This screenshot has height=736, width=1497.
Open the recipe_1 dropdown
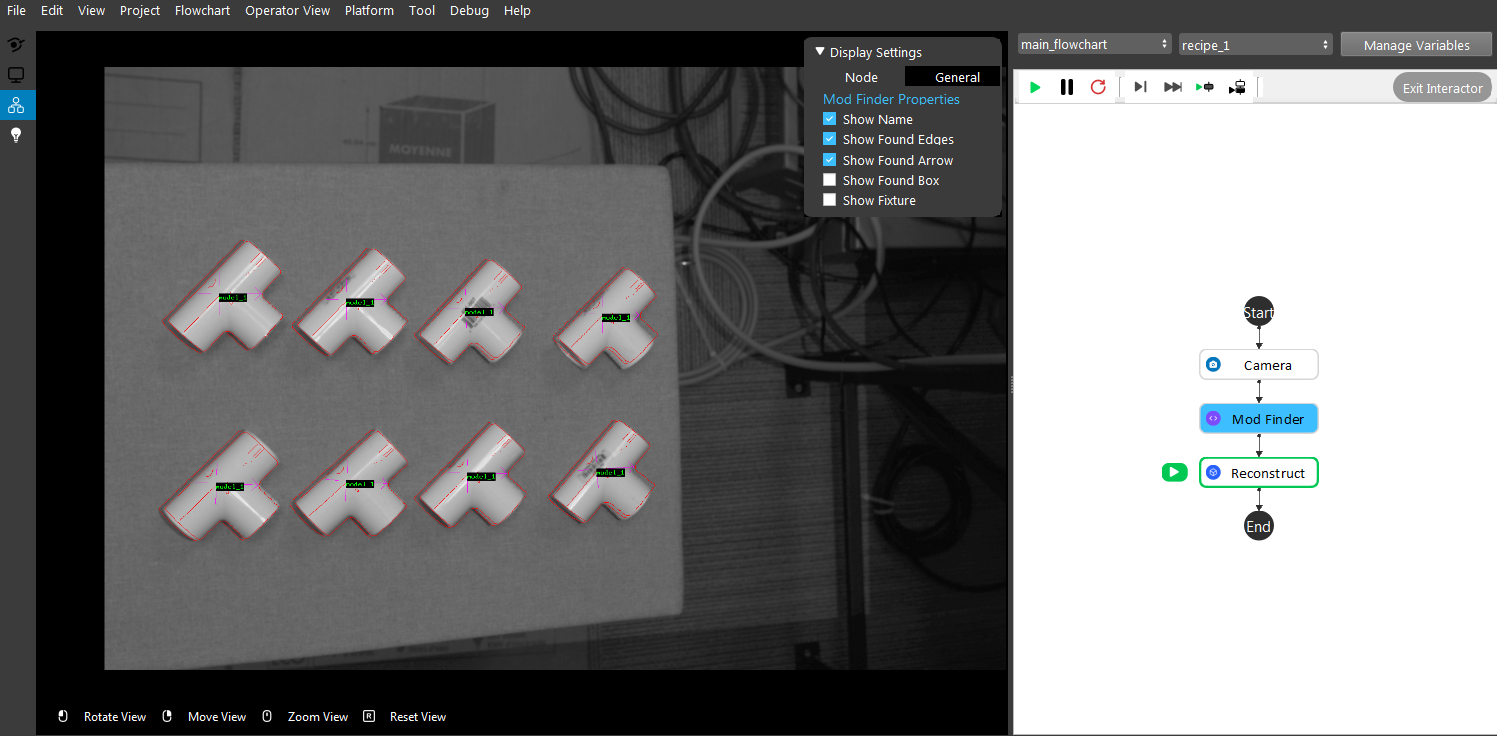pos(1256,44)
